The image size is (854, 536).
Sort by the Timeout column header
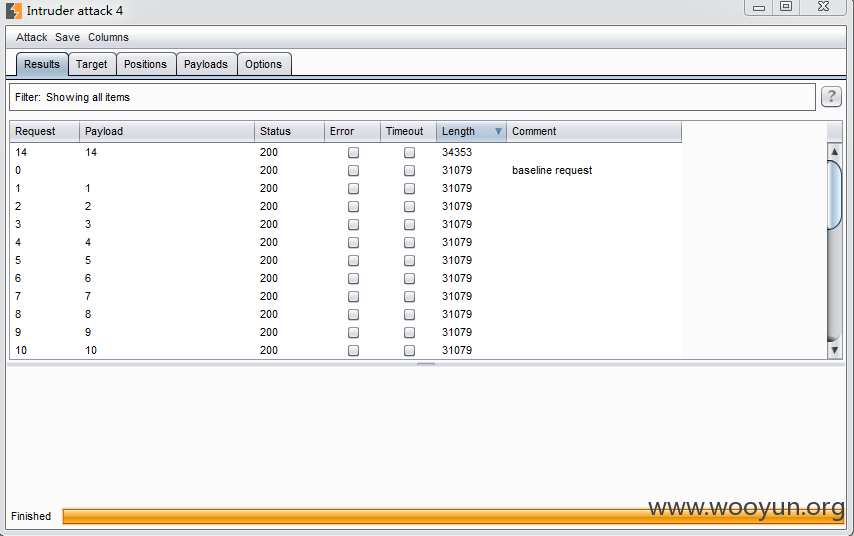[408, 131]
